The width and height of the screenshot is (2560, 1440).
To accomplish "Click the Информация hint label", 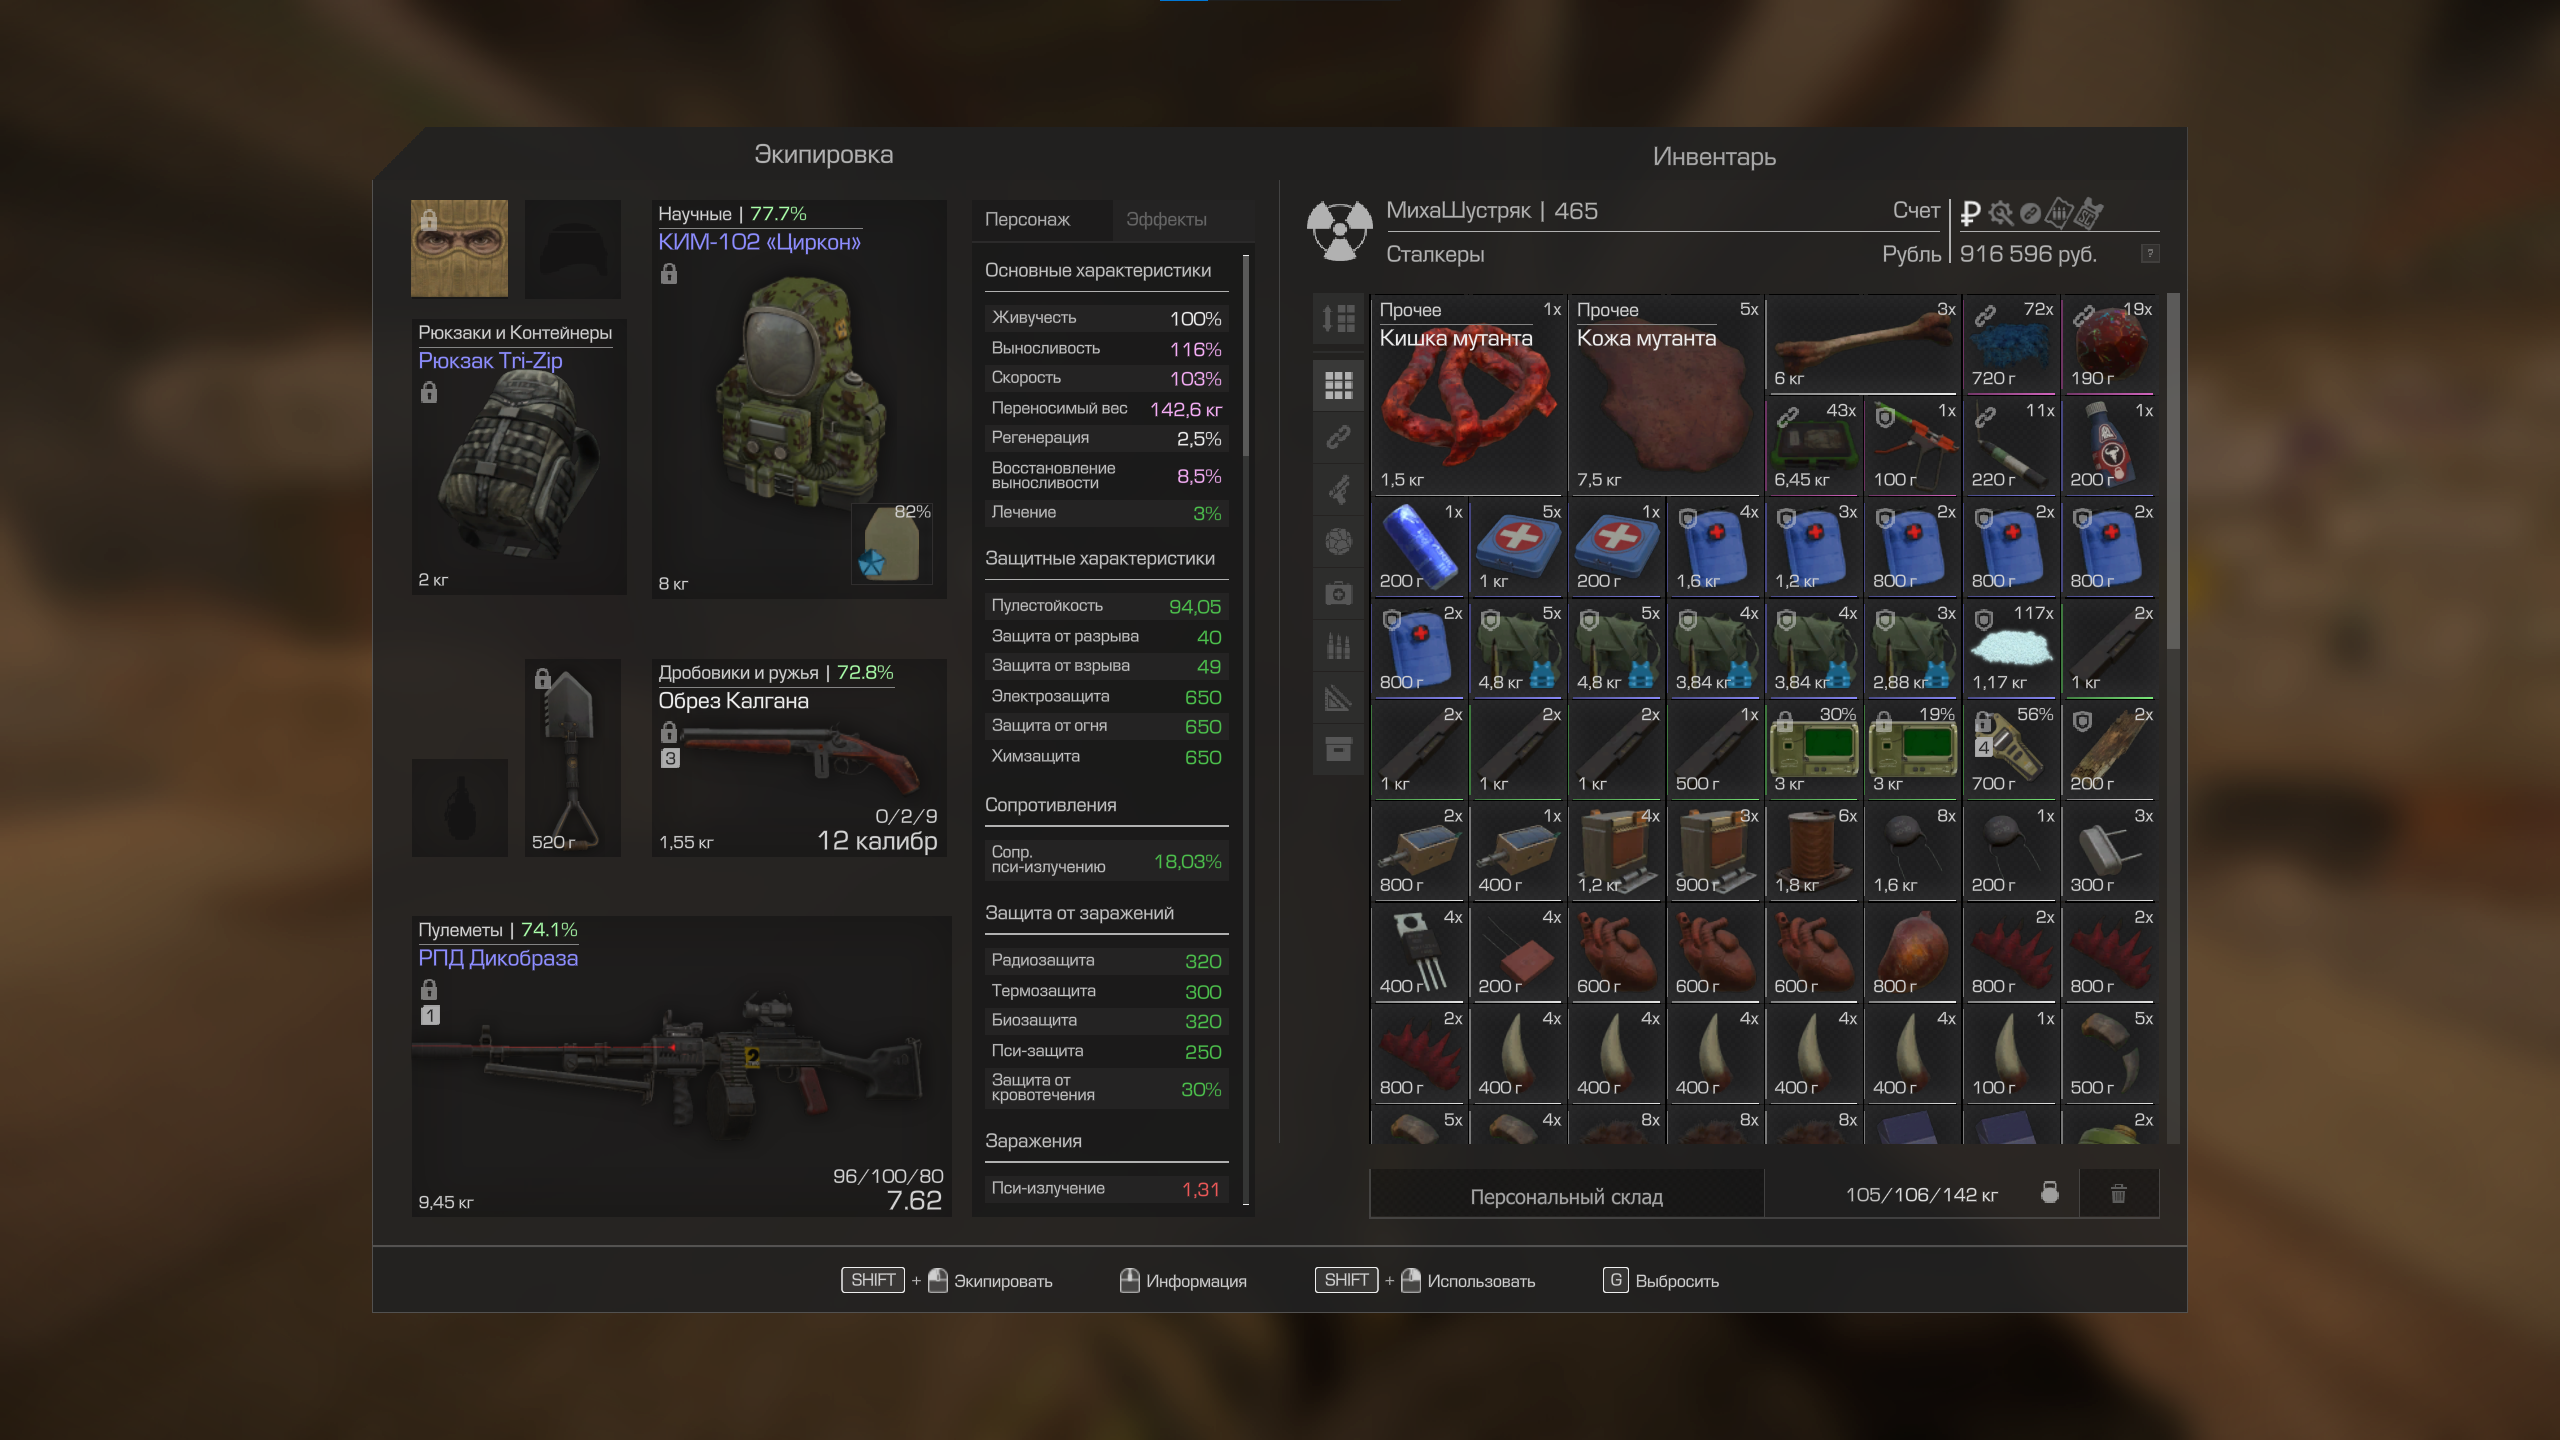I will point(1196,1281).
